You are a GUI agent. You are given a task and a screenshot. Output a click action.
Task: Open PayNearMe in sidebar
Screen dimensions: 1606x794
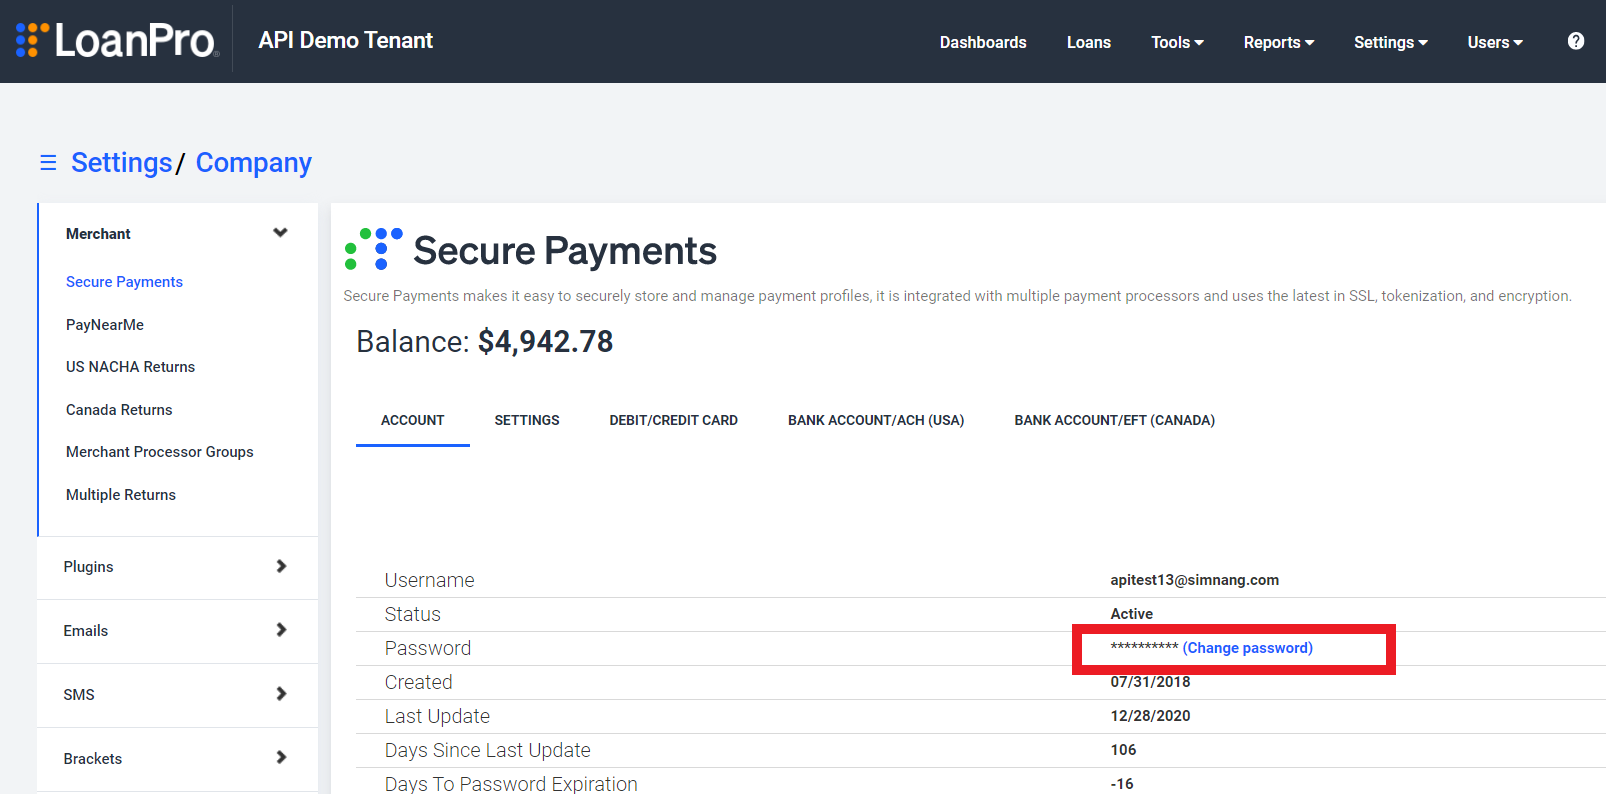point(105,325)
